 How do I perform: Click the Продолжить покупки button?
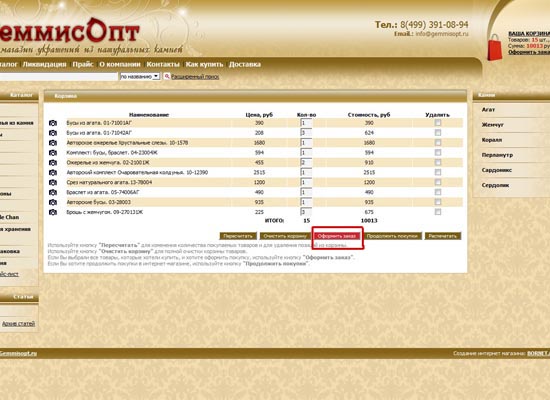point(393,236)
